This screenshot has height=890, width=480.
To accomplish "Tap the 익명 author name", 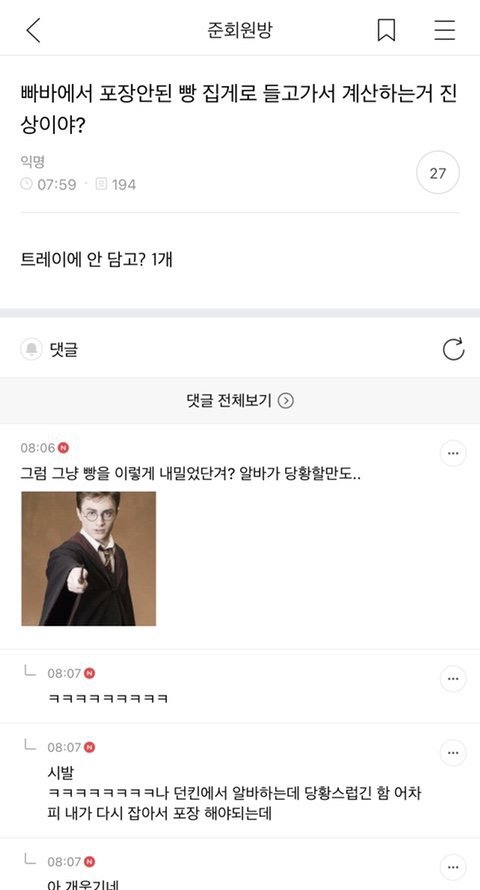I will point(32,162).
